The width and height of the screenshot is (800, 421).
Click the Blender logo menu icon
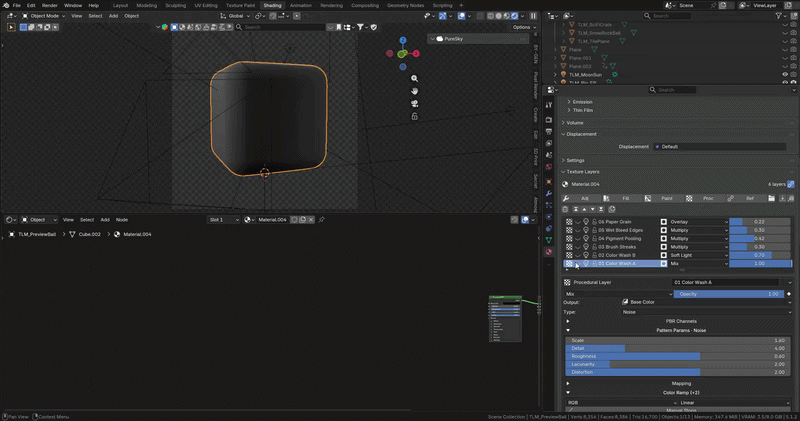pyautogui.click(x=6, y=5)
